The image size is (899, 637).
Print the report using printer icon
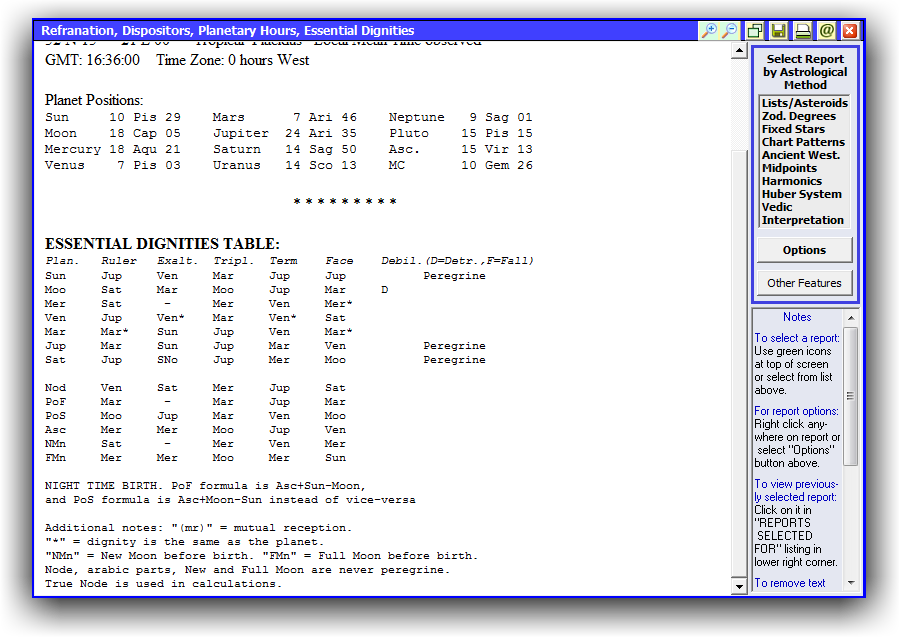pyautogui.click(x=802, y=31)
